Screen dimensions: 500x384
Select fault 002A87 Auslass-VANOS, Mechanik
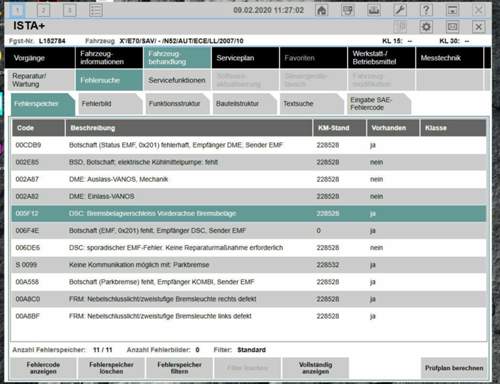[249, 179]
